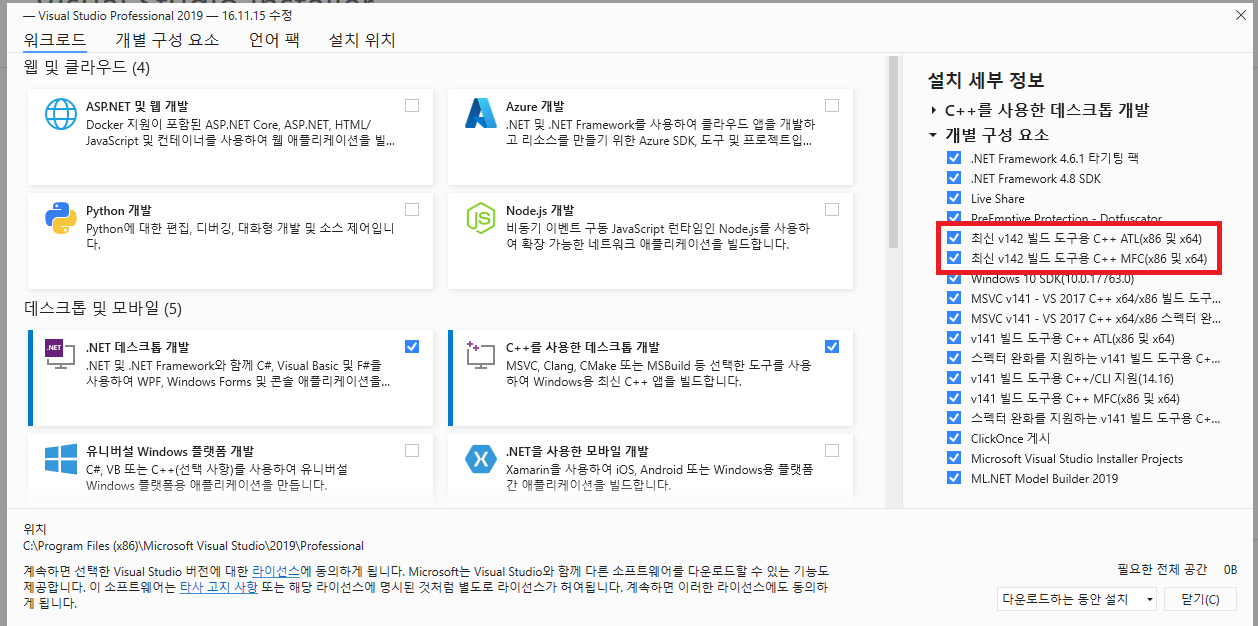This screenshot has height=626, width=1258.
Task: Click the ASP.NET globe icon
Action: click(61, 114)
